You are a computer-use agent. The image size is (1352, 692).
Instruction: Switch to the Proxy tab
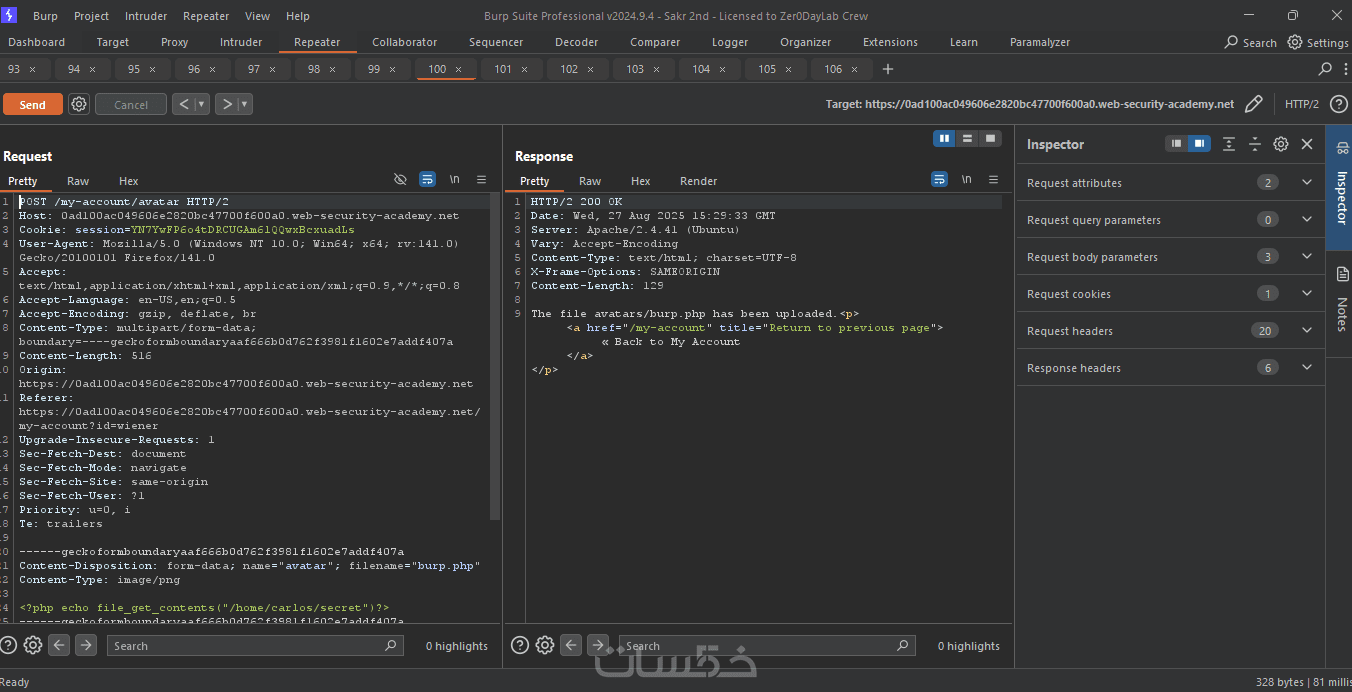pyautogui.click(x=175, y=42)
